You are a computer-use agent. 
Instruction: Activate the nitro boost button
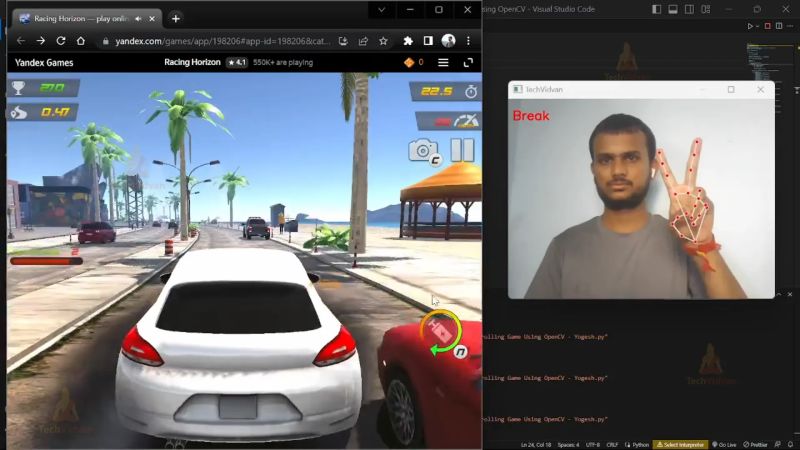441,332
